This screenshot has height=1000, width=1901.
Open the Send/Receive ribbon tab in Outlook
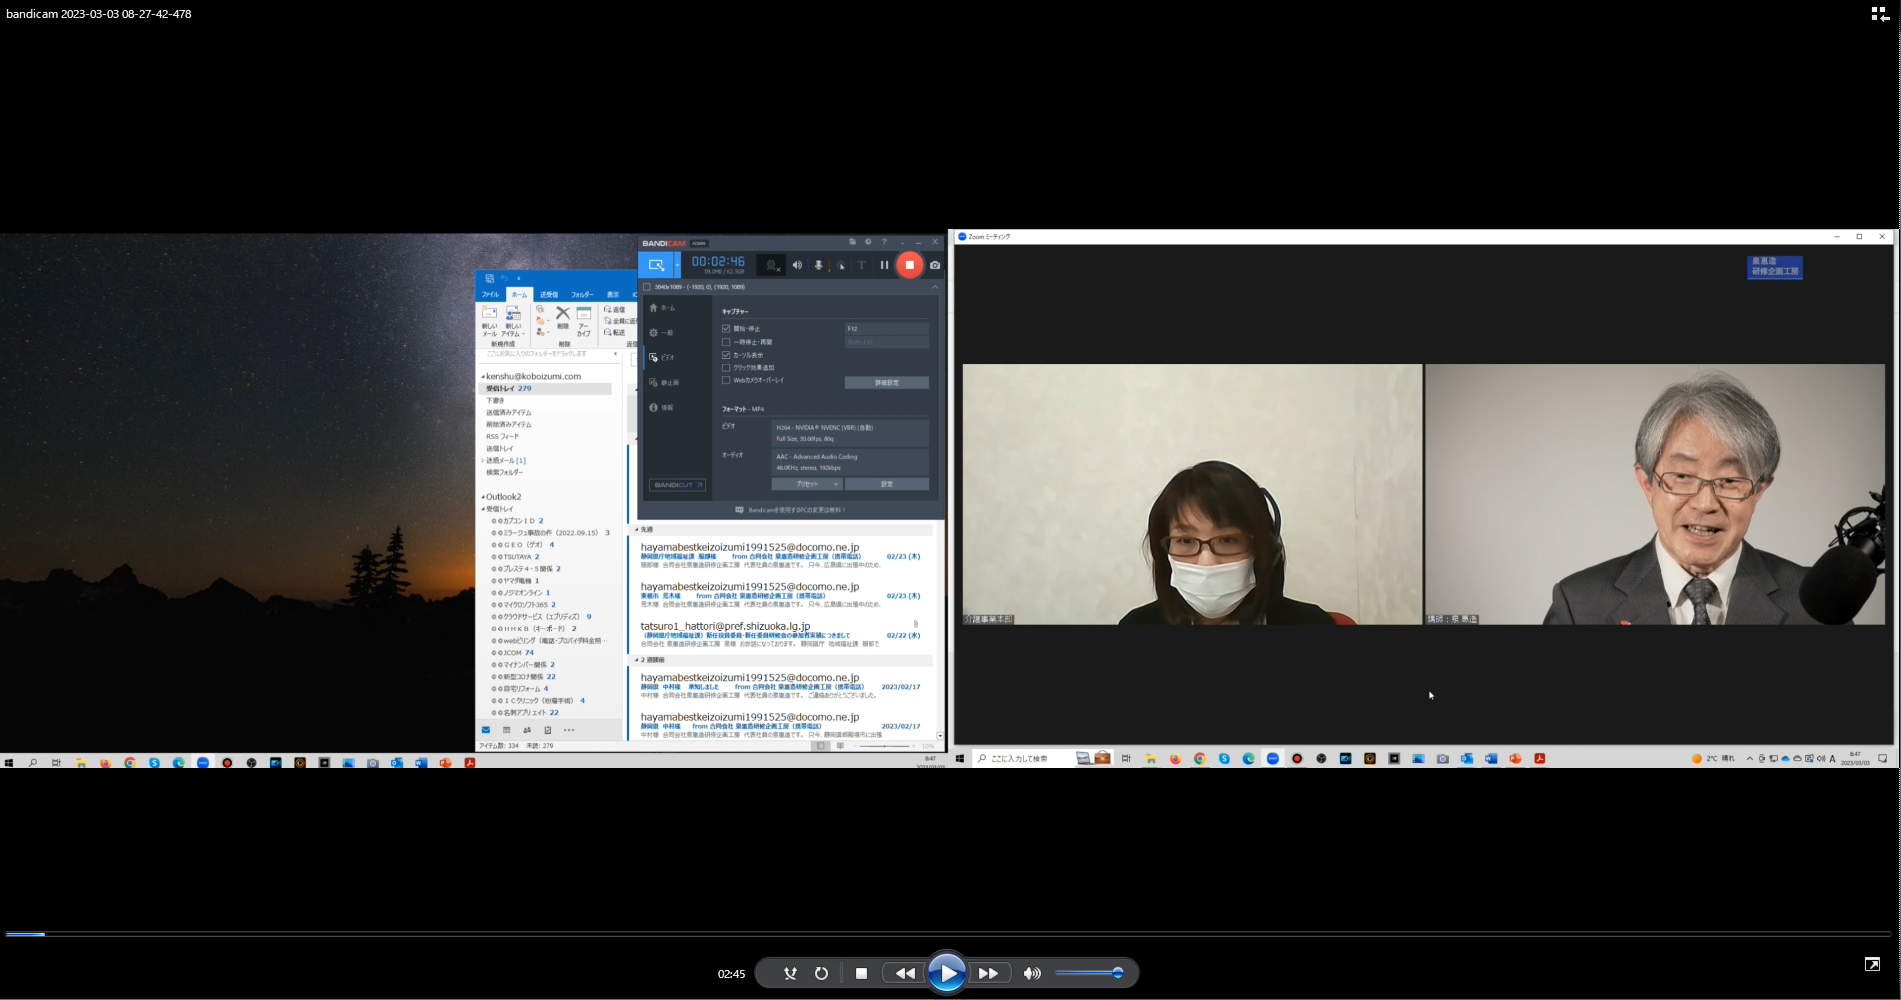549,295
